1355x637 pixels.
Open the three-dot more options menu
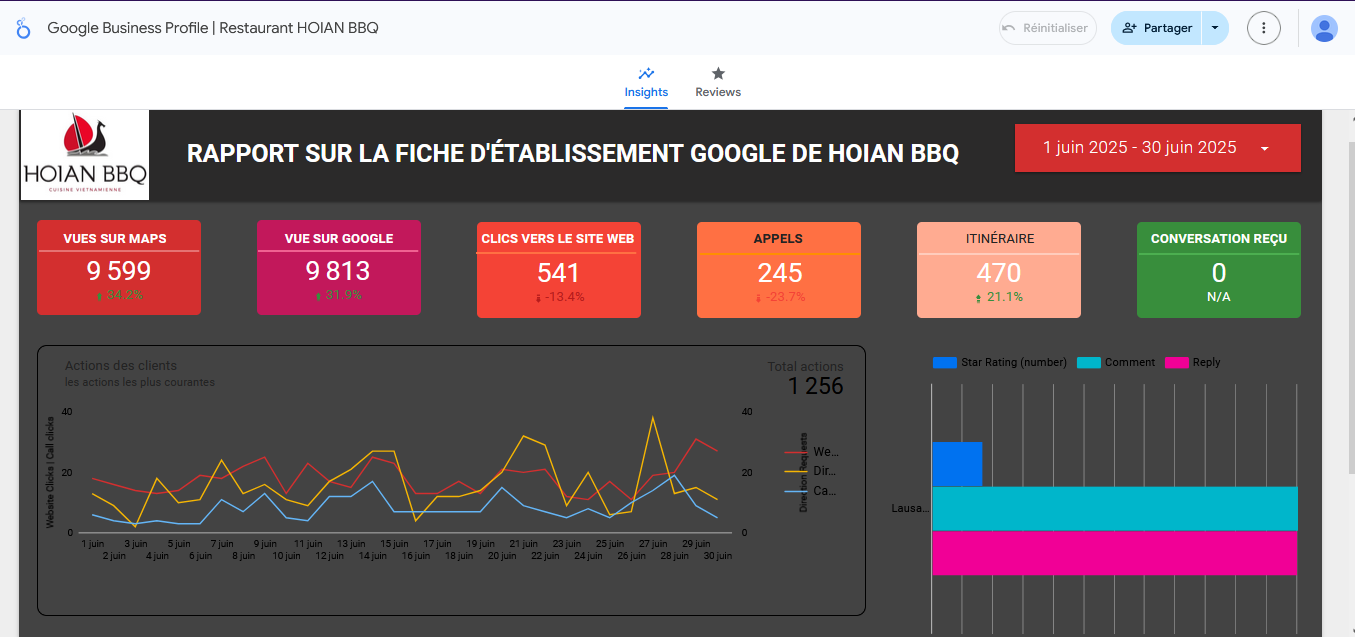[1264, 28]
